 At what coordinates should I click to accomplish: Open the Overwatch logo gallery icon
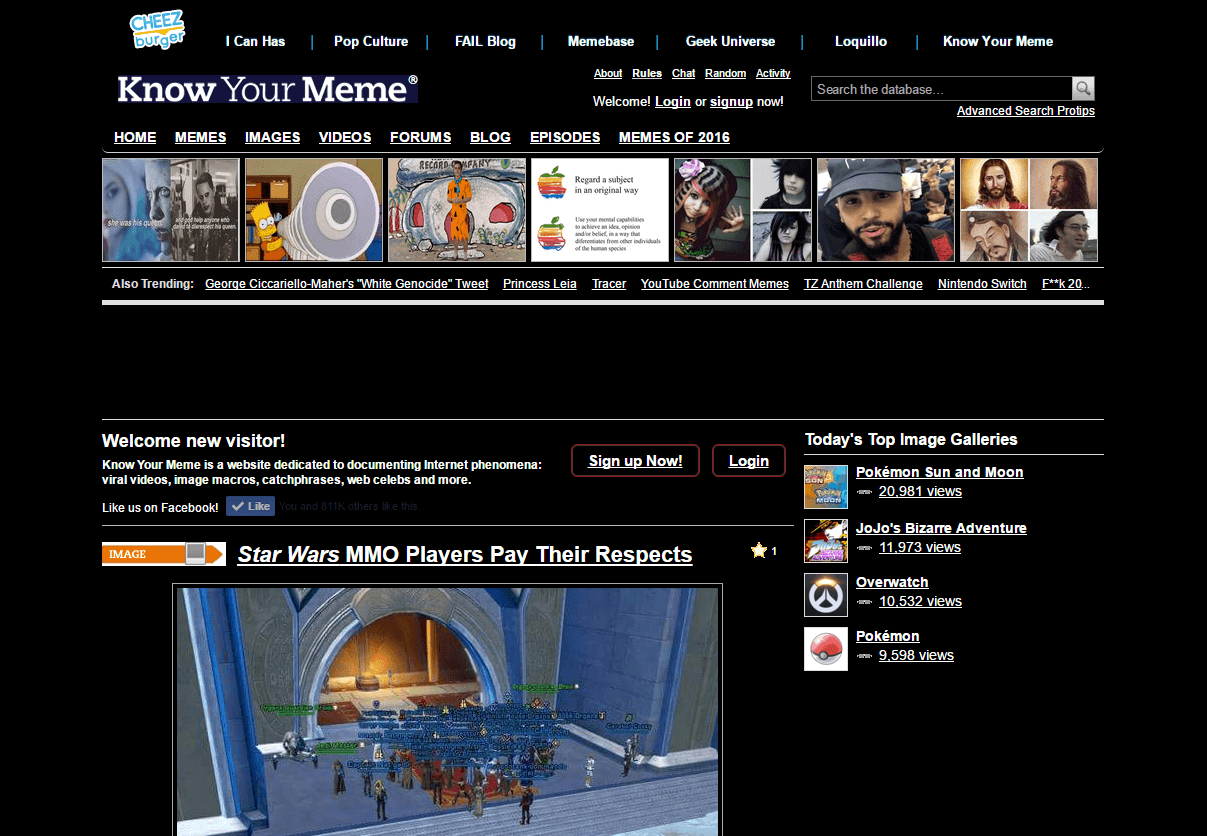pyautogui.click(x=826, y=595)
